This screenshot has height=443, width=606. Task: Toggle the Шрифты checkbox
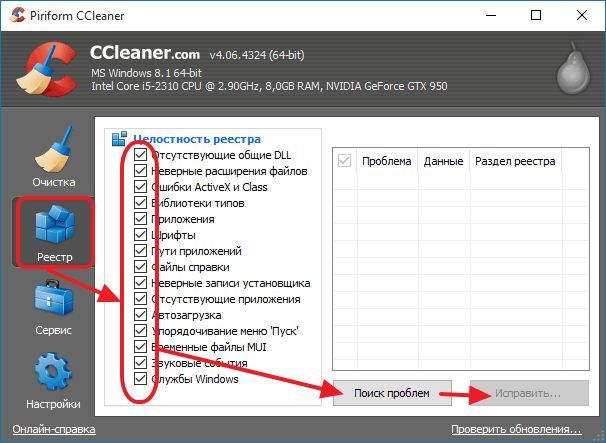[x=140, y=235]
